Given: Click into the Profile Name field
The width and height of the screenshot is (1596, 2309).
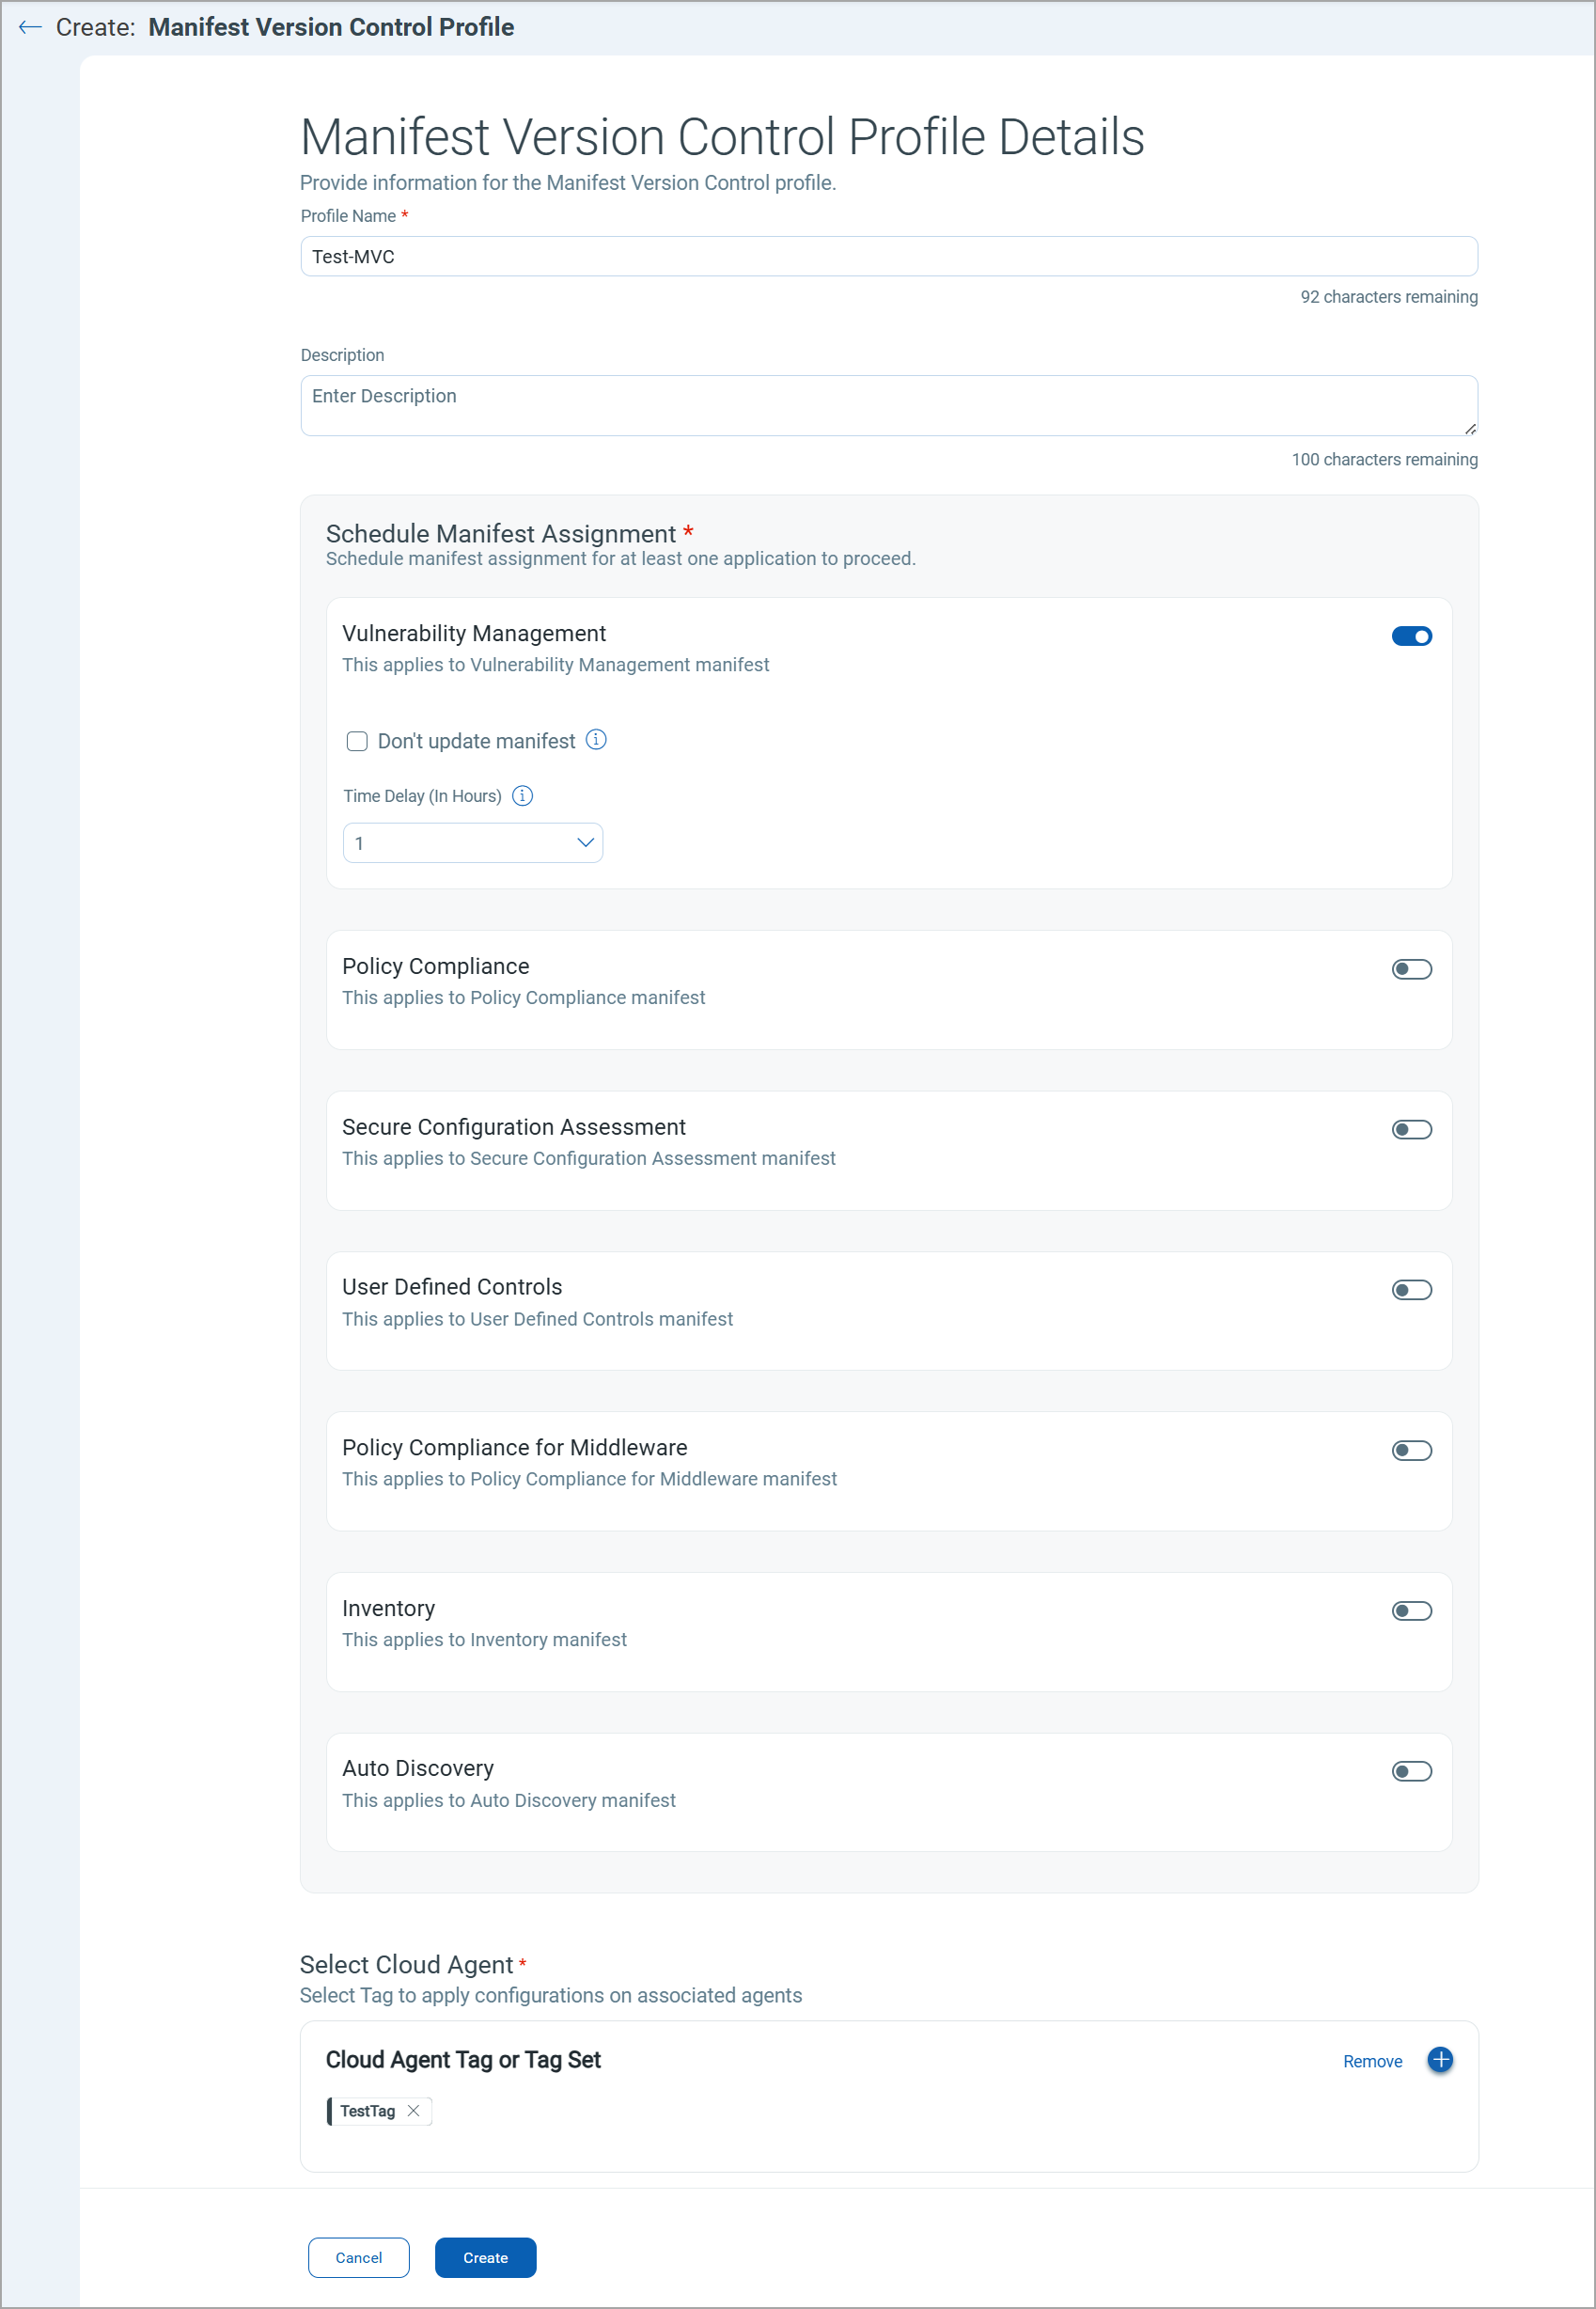Looking at the screenshot, I should coord(888,257).
